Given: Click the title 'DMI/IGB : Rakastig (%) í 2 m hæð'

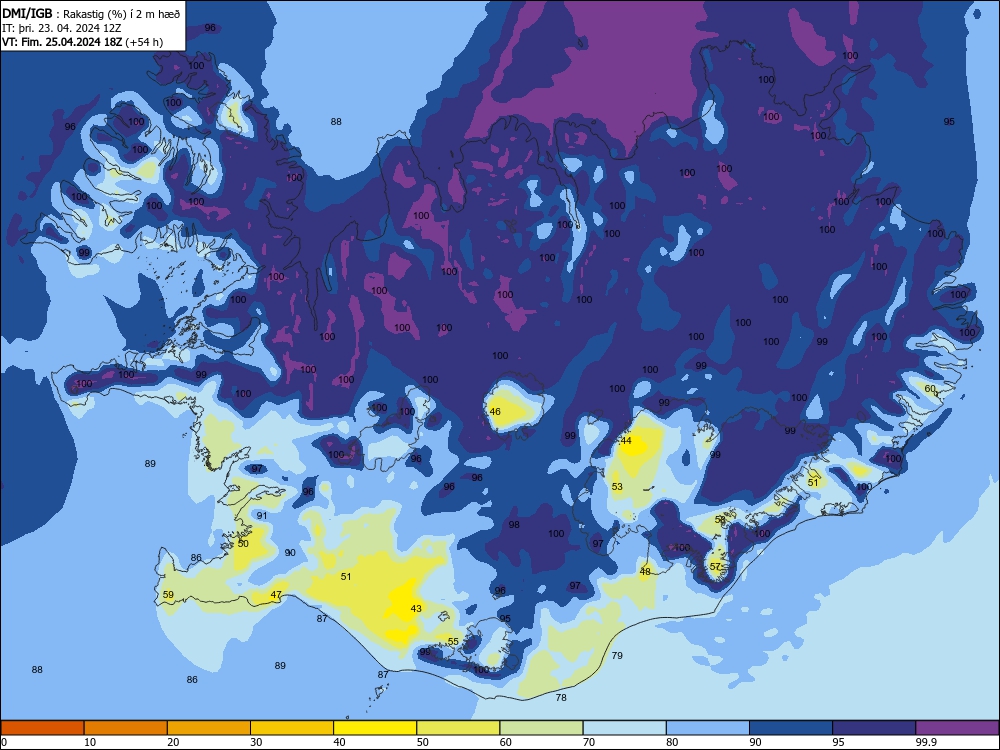Looking at the screenshot, I should point(91,14).
